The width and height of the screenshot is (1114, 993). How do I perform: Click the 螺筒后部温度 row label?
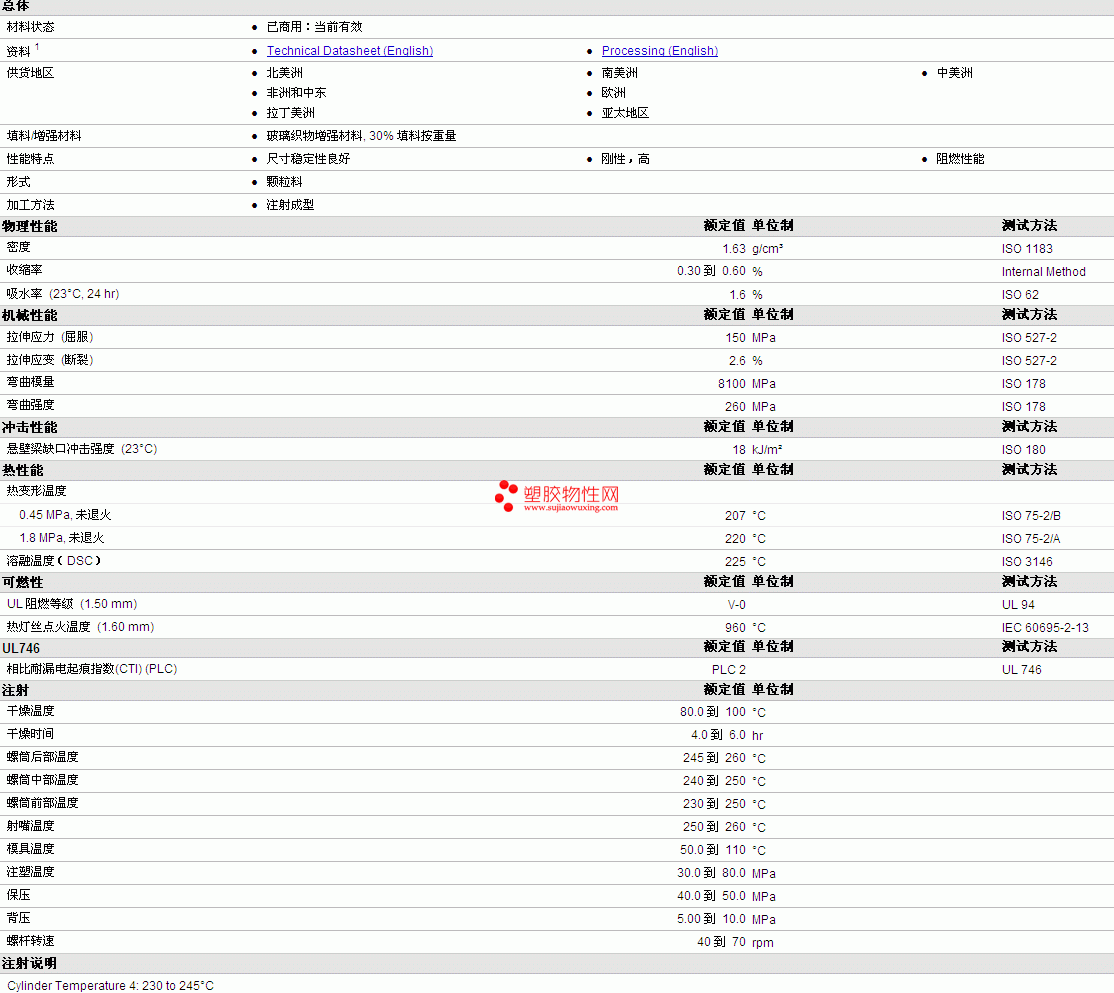[43, 757]
